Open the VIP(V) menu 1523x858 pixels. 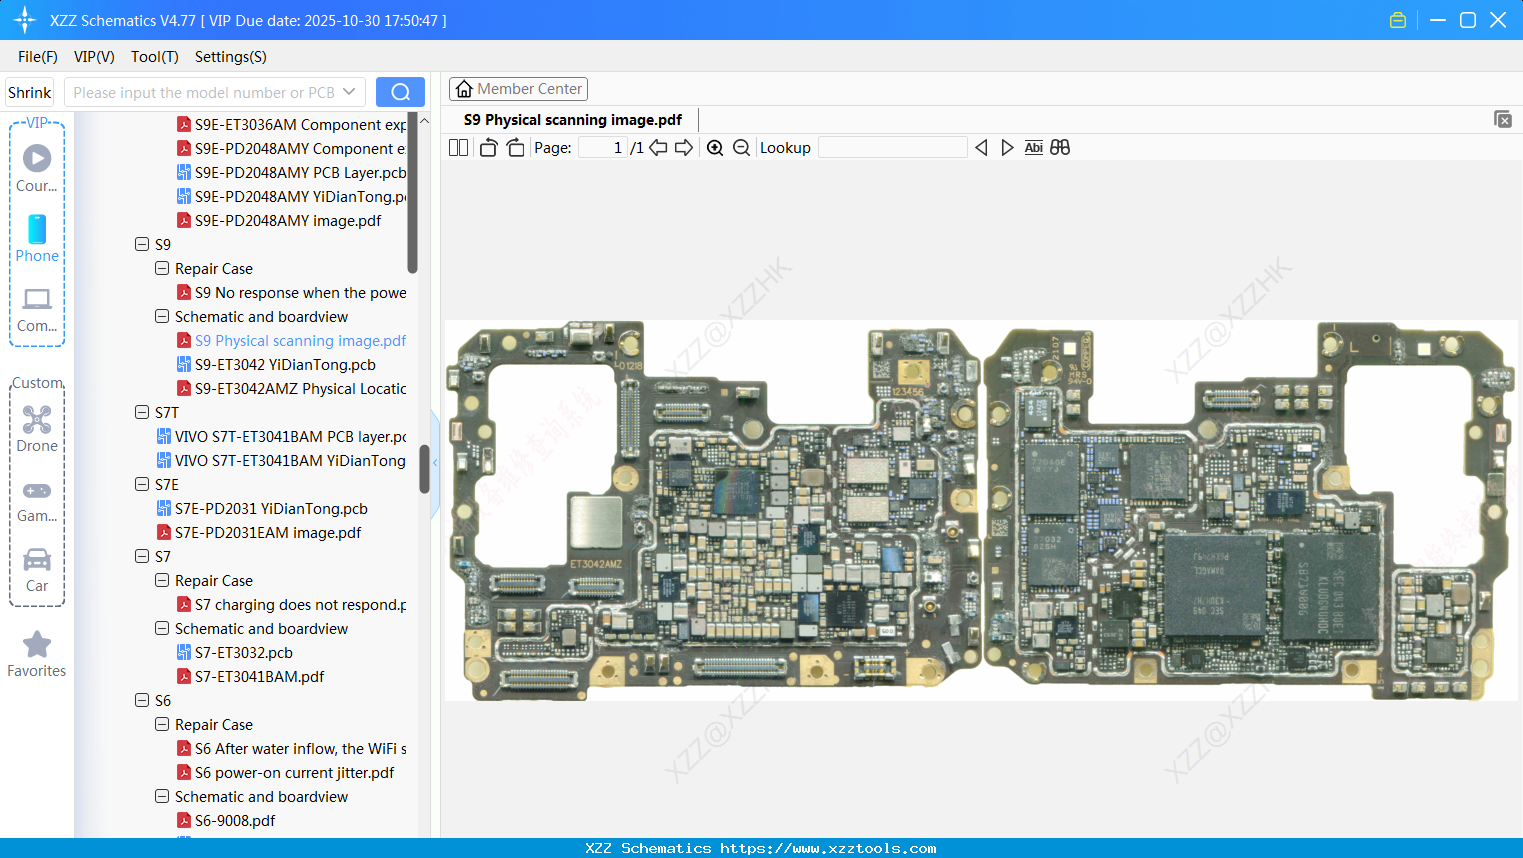94,57
